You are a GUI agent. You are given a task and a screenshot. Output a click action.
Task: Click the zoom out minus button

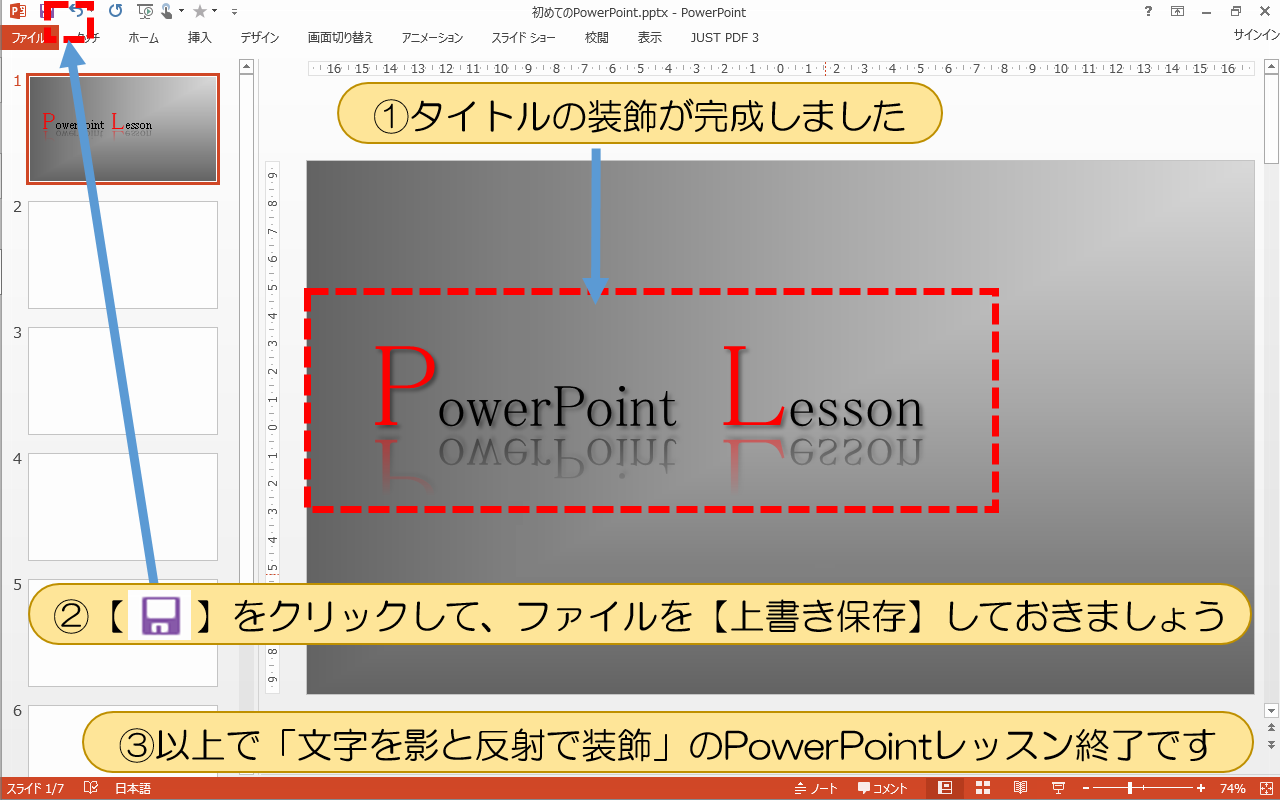pyautogui.click(x=1086, y=788)
